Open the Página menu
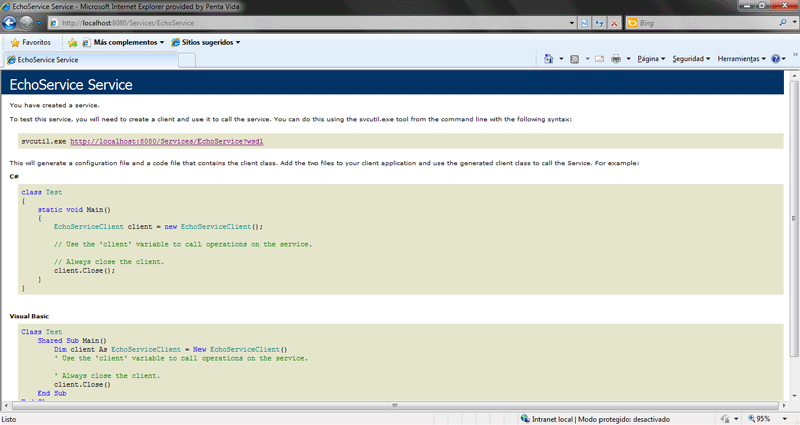This screenshot has height=425, width=800. pyautogui.click(x=650, y=59)
